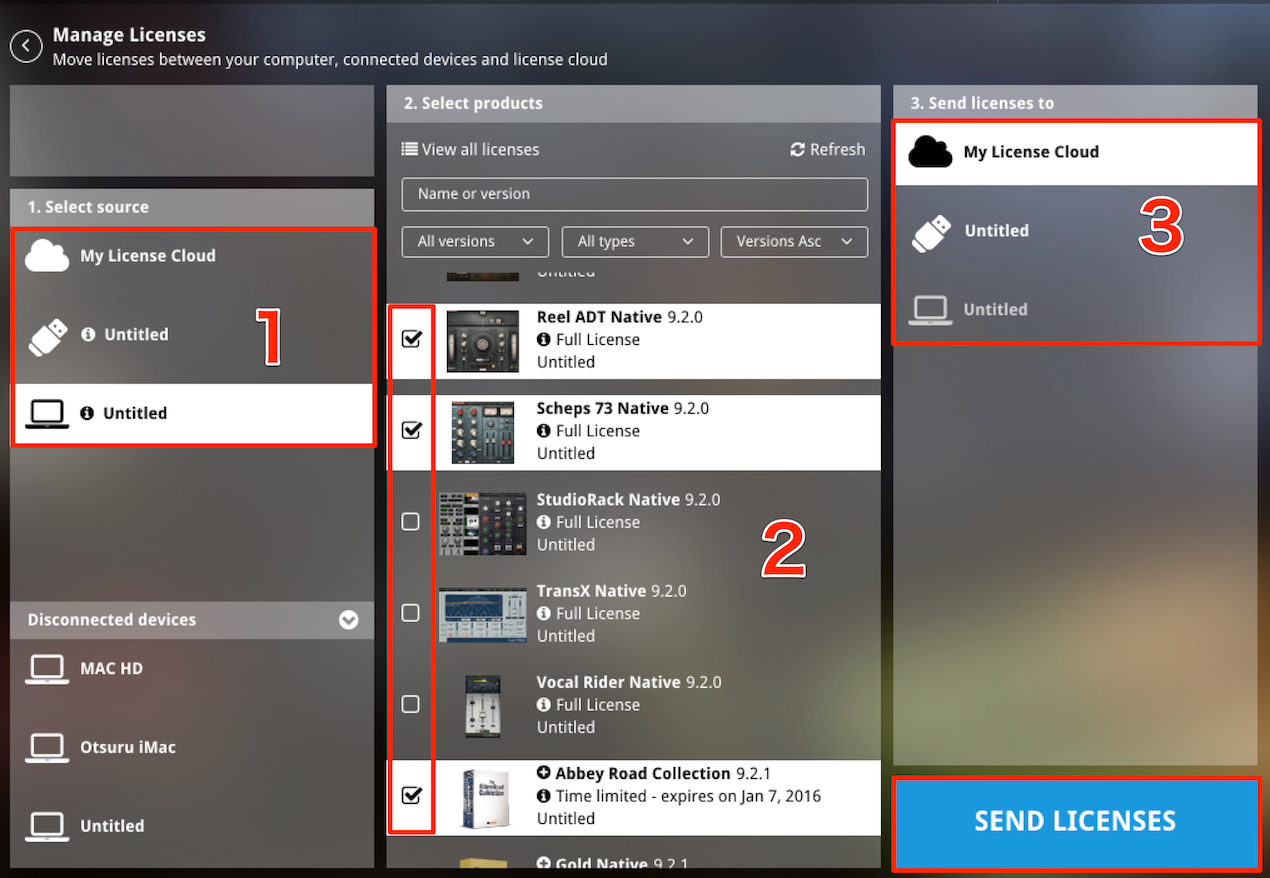Choose Untitled text of laptop destination
Viewport: 1270px width, 878px height.
[996, 310]
